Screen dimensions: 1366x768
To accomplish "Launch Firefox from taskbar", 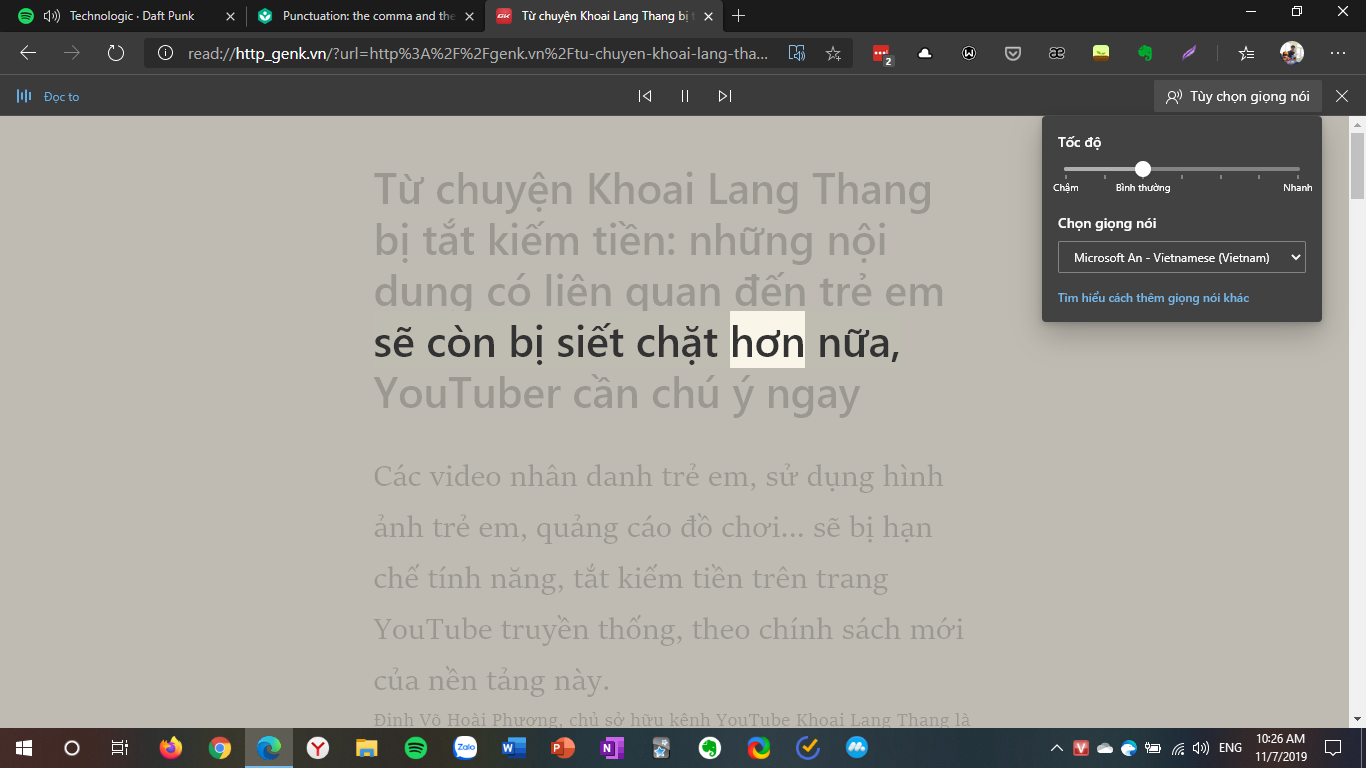I will (171, 748).
